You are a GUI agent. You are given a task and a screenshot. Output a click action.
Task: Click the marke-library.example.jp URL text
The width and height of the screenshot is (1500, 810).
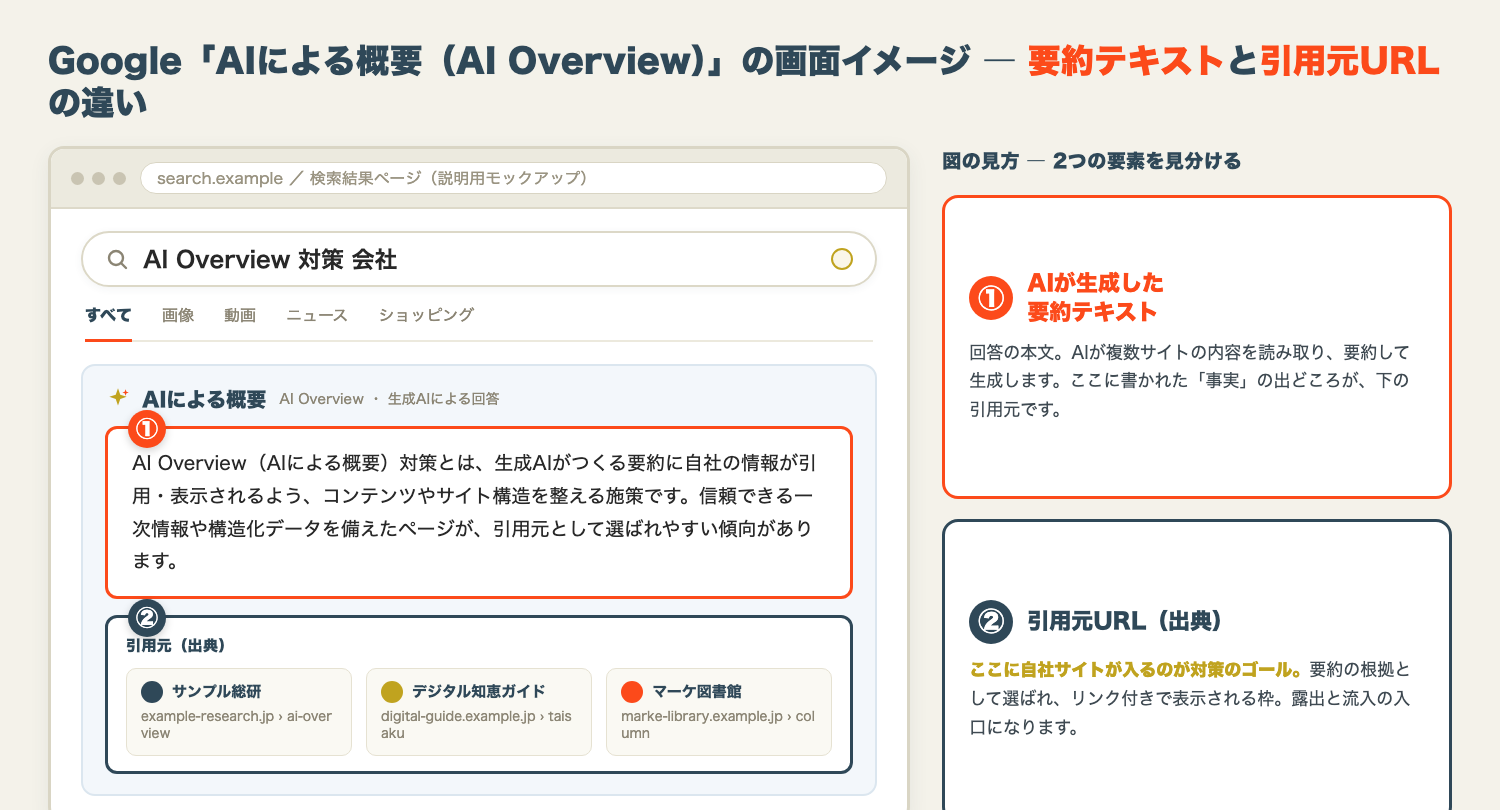716,725
